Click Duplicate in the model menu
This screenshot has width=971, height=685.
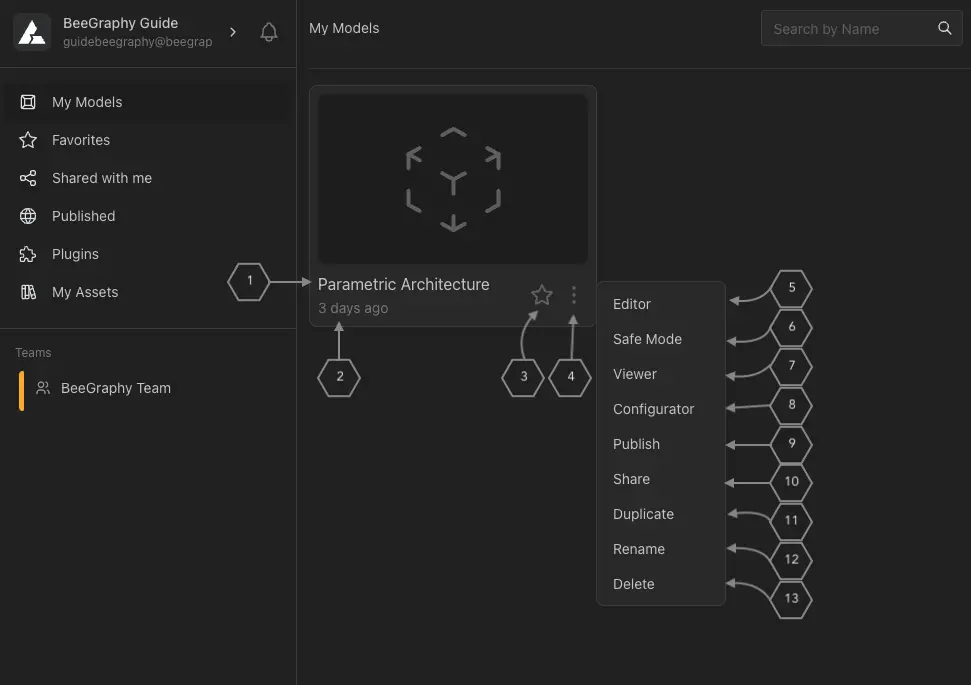tap(643, 514)
